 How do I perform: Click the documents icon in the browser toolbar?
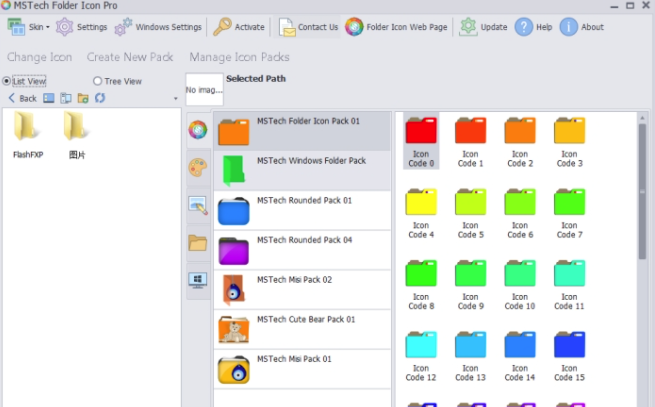[x=66, y=99]
